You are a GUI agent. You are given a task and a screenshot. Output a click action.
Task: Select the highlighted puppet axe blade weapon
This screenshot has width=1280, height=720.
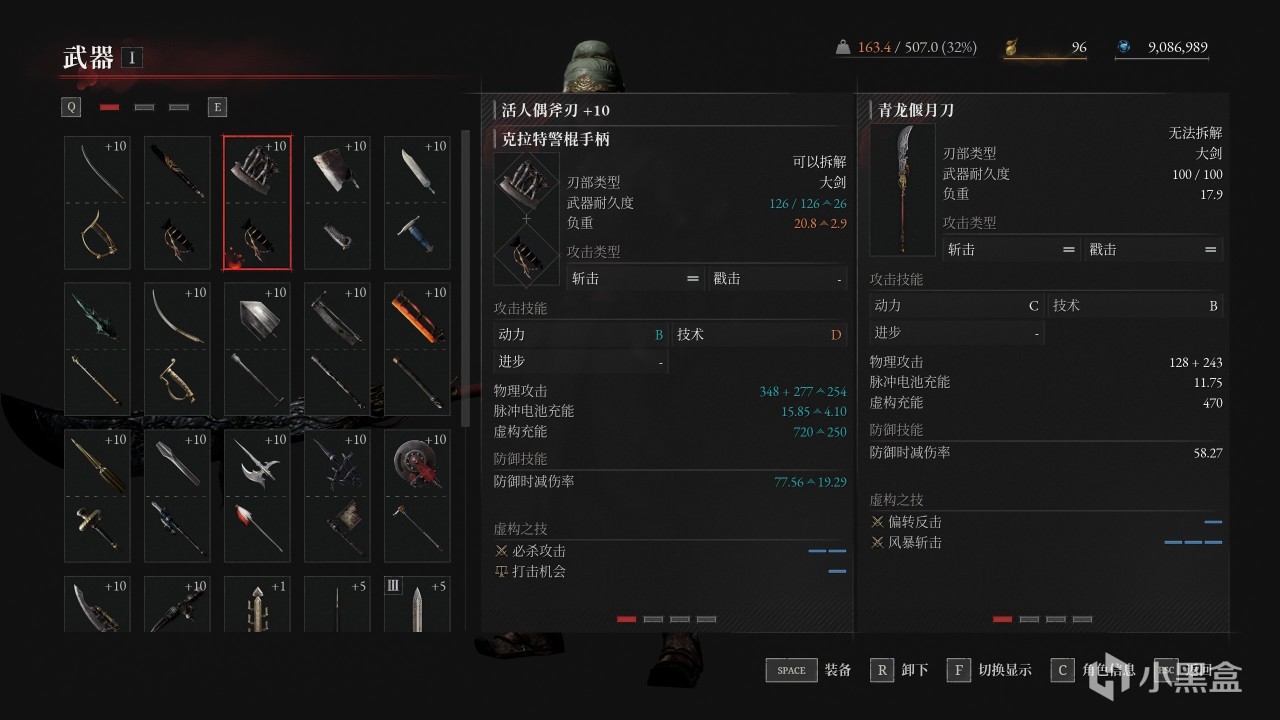[257, 203]
